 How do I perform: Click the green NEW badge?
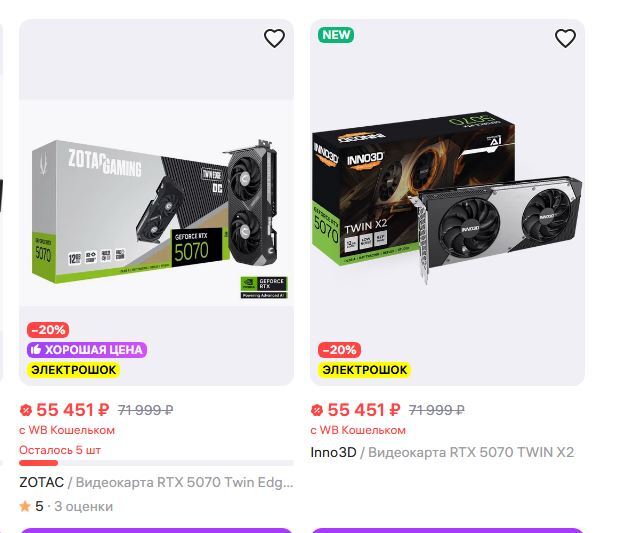(336, 35)
